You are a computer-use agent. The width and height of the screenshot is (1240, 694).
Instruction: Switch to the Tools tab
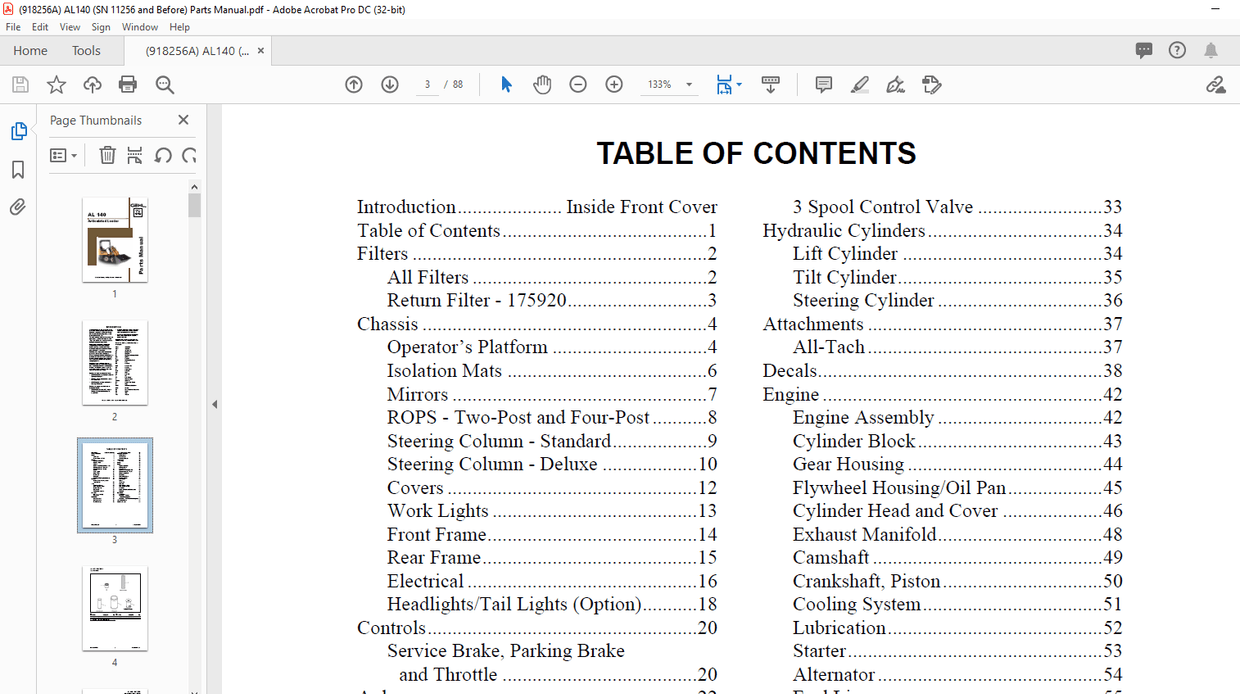86,50
